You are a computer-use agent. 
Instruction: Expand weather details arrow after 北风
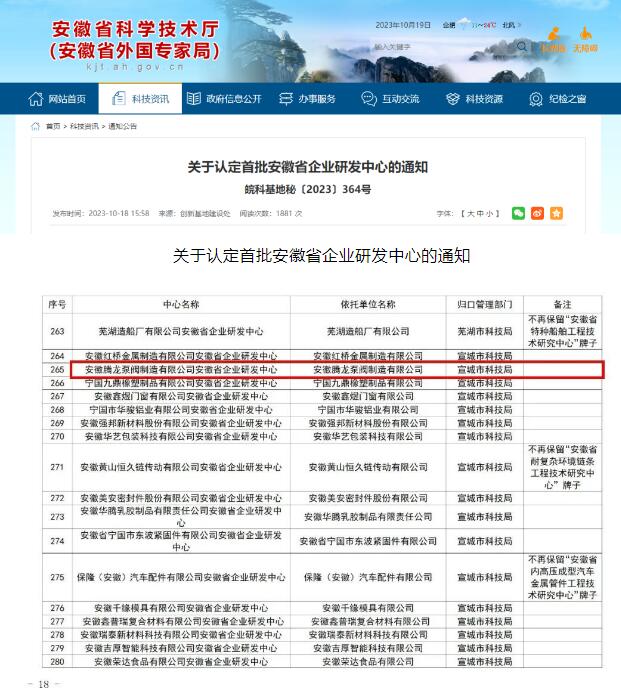click(519, 25)
